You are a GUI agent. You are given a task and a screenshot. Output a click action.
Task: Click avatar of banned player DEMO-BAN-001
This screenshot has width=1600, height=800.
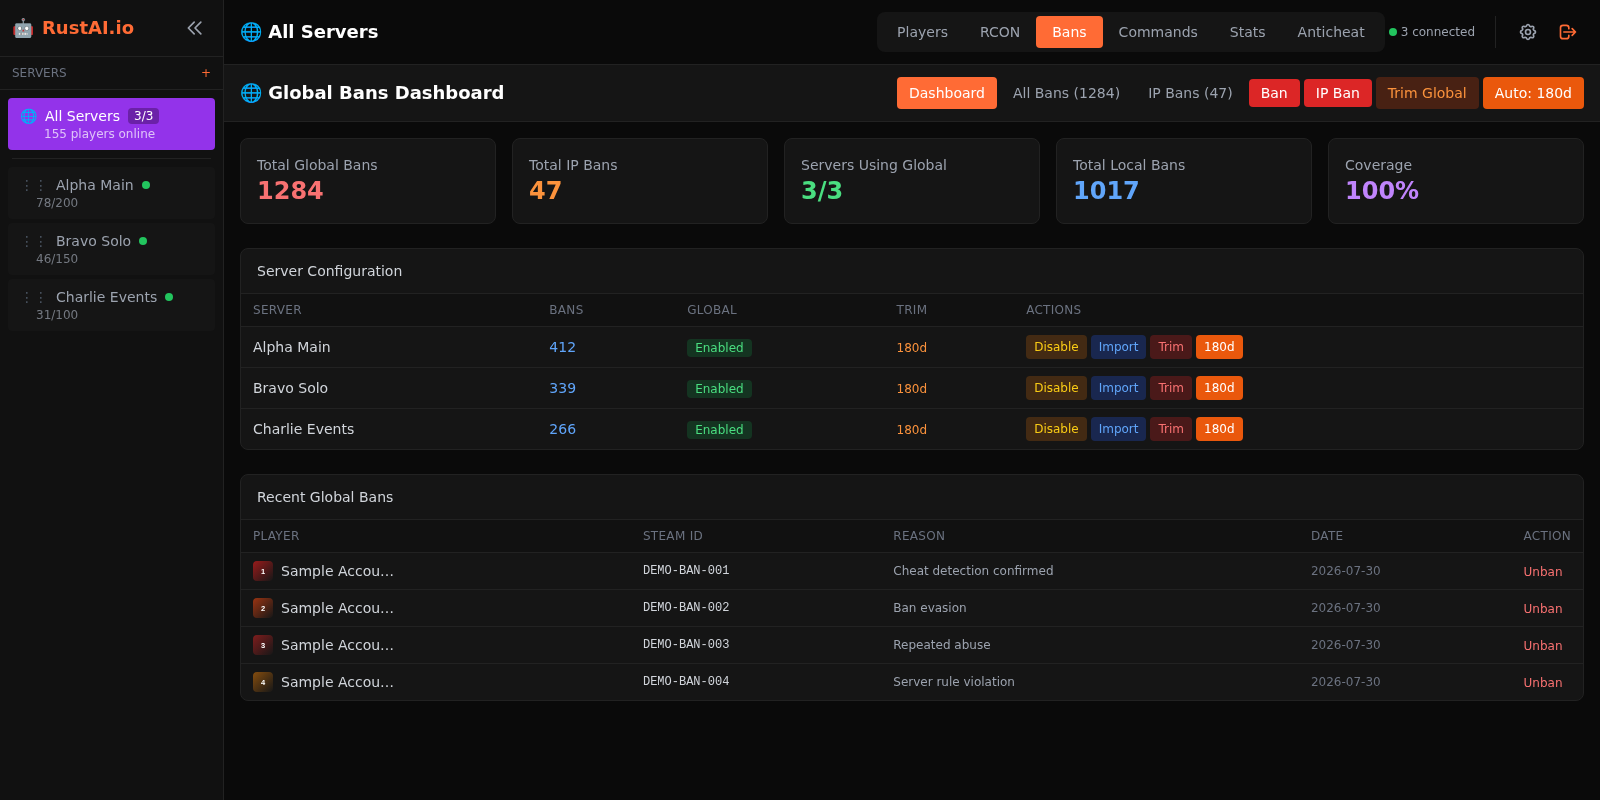pos(263,571)
